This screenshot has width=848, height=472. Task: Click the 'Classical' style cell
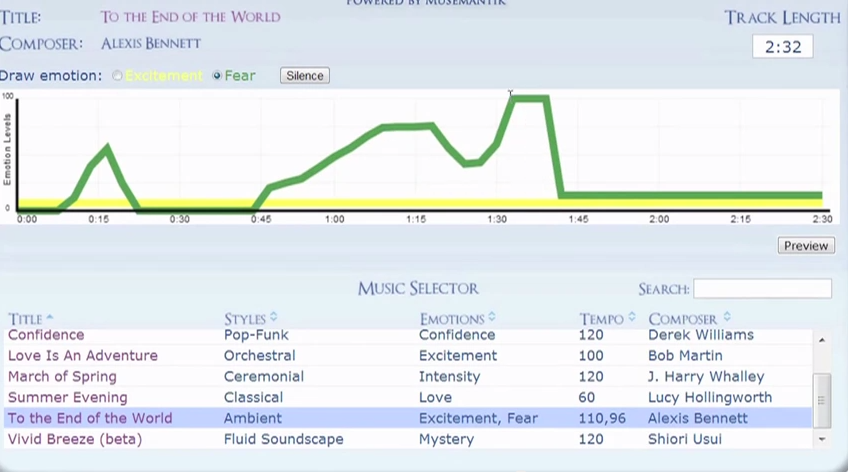point(254,397)
